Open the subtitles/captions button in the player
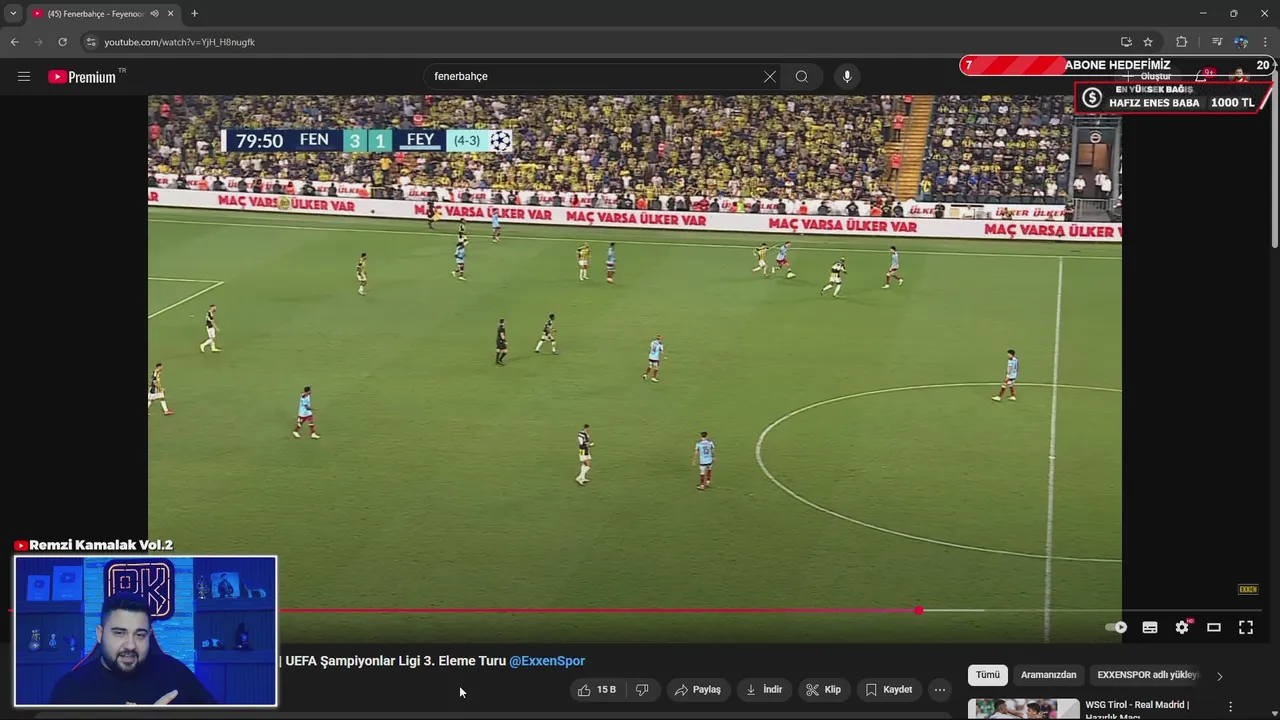This screenshot has height=720, width=1280. click(x=1150, y=627)
